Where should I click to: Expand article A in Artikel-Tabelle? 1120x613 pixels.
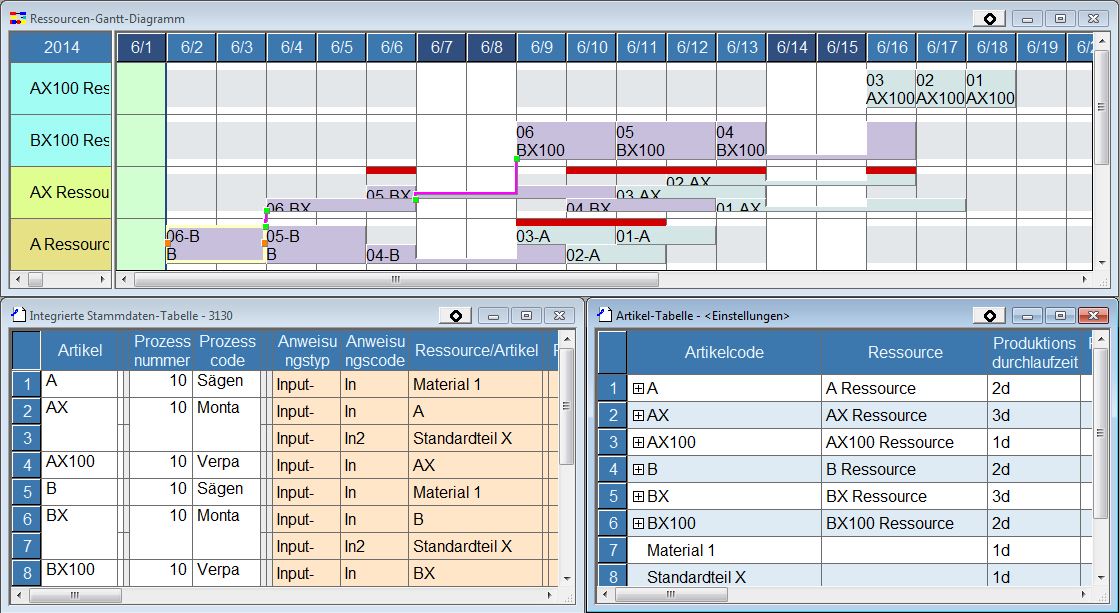point(638,389)
